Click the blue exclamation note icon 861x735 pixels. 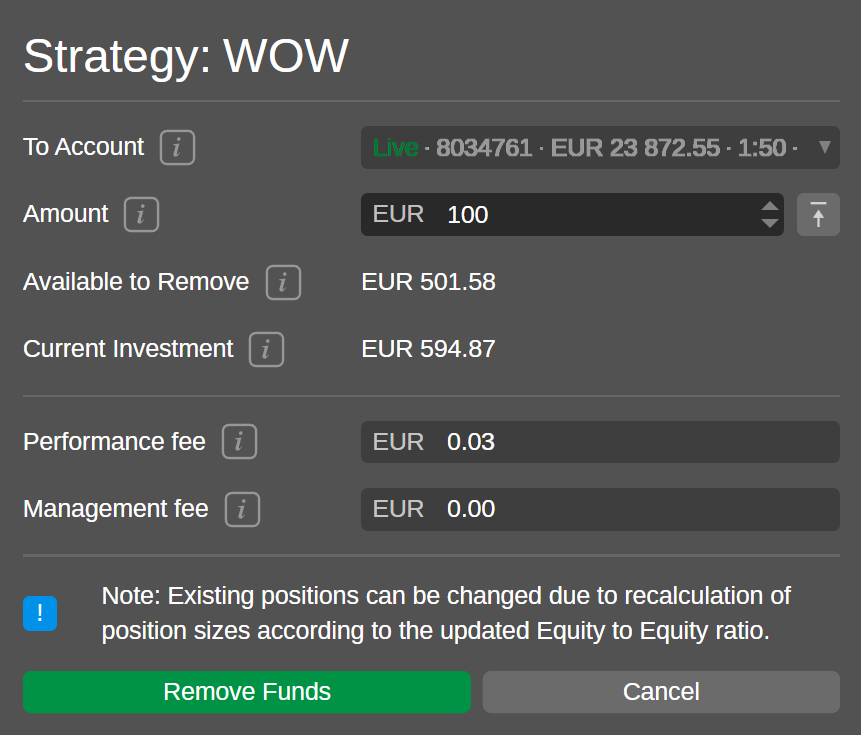(x=40, y=613)
